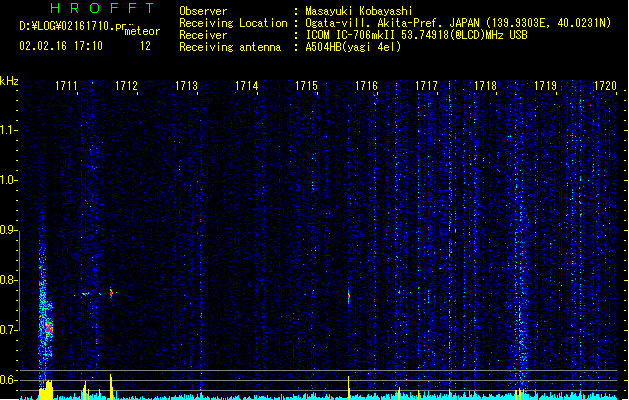This screenshot has width=629, height=400.
Task: Click the 'Receiving antenna' label
Action: pos(230,47)
